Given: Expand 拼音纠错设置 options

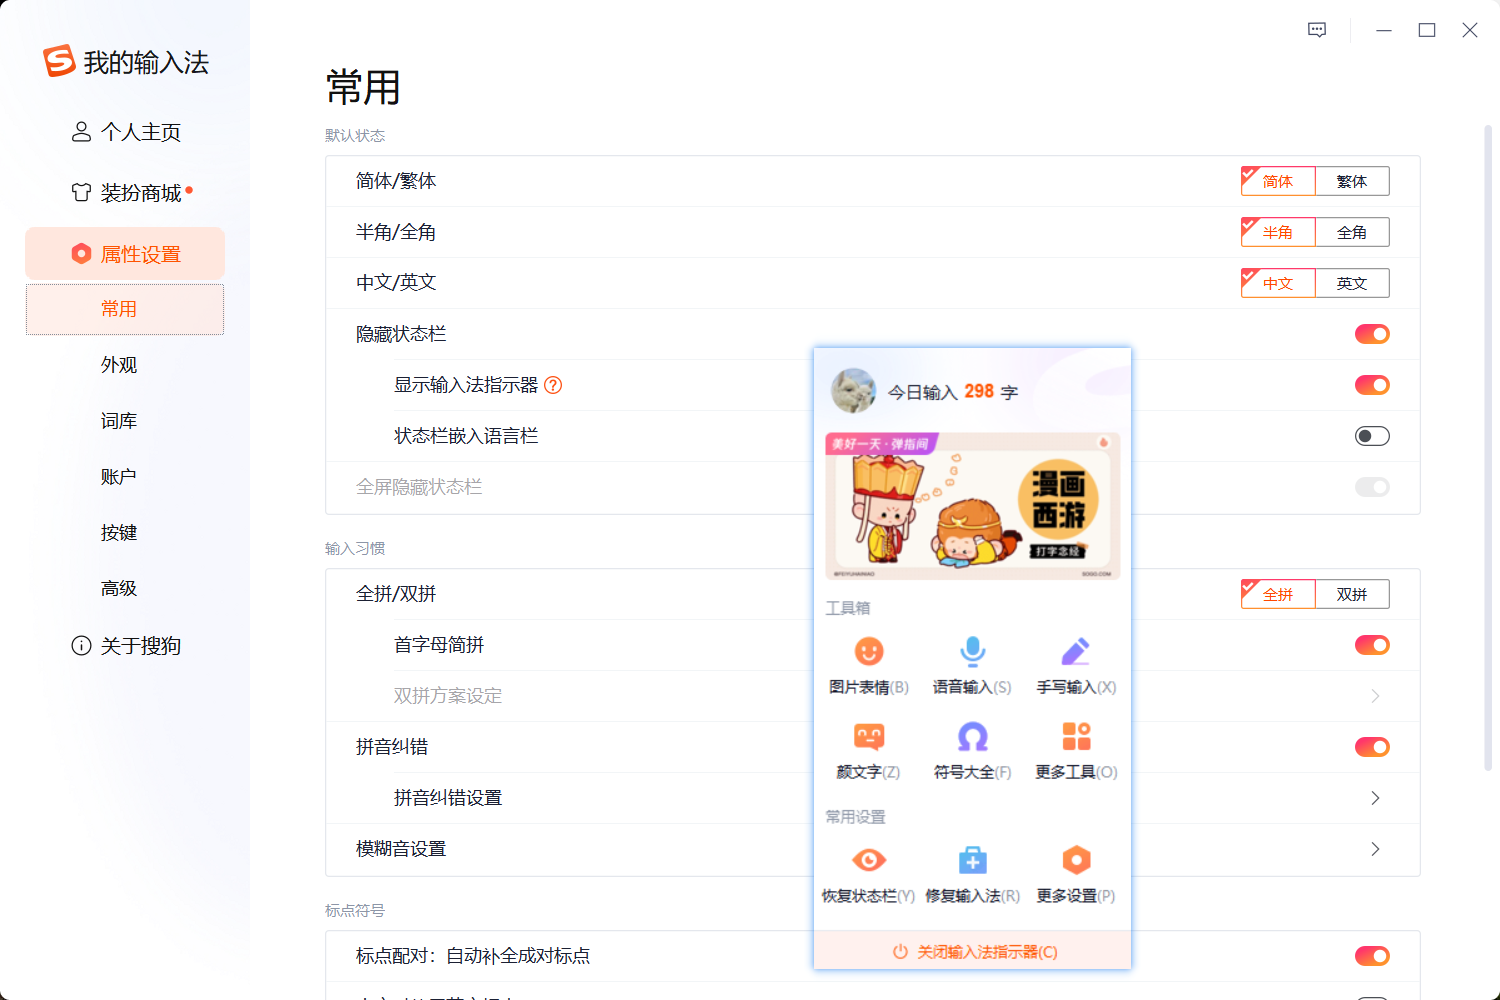Looking at the screenshot, I should coord(1375,797).
